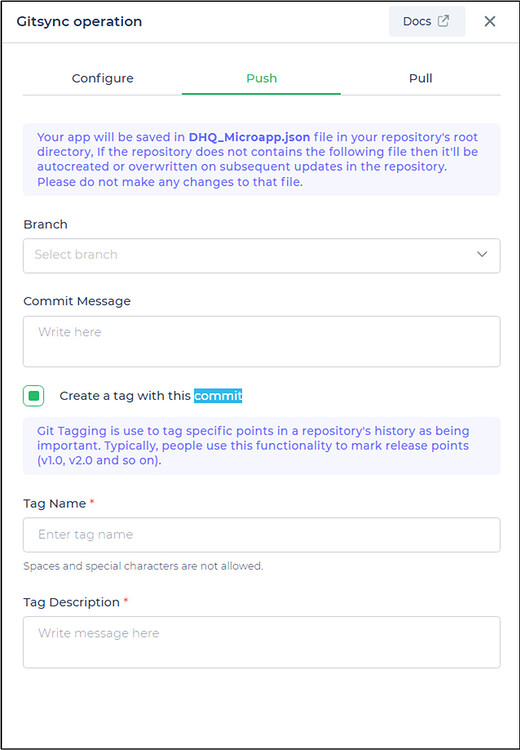The image size is (520, 750).
Task: Click the Docs button
Action: pos(427,22)
